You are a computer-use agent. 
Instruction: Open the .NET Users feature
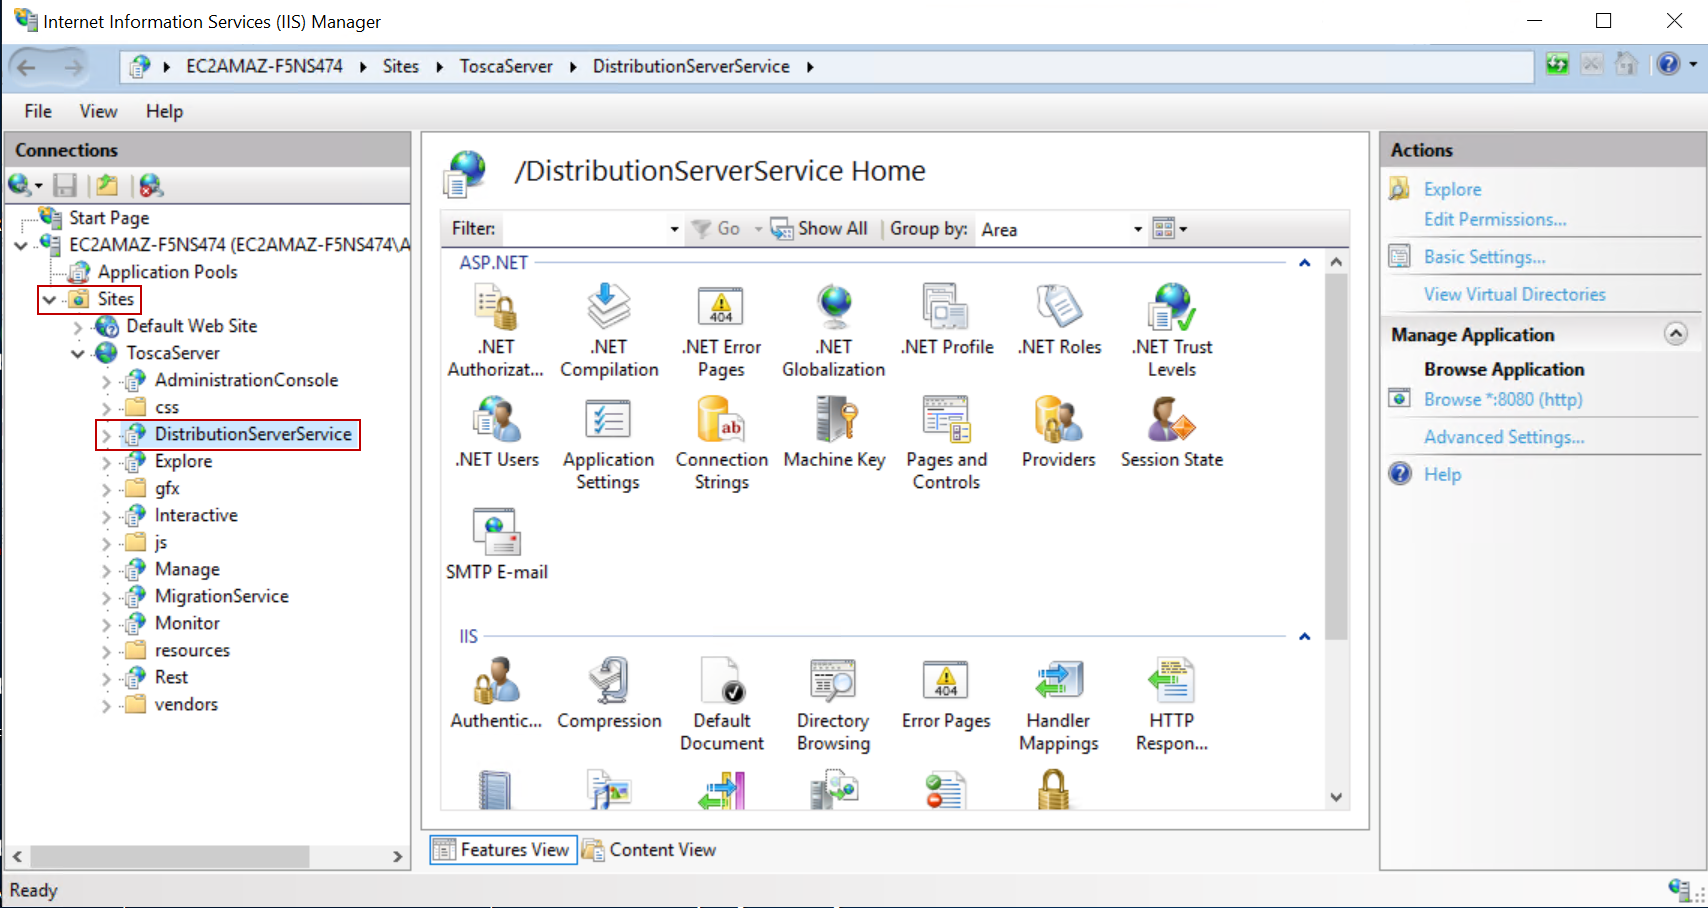(x=496, y=432)
